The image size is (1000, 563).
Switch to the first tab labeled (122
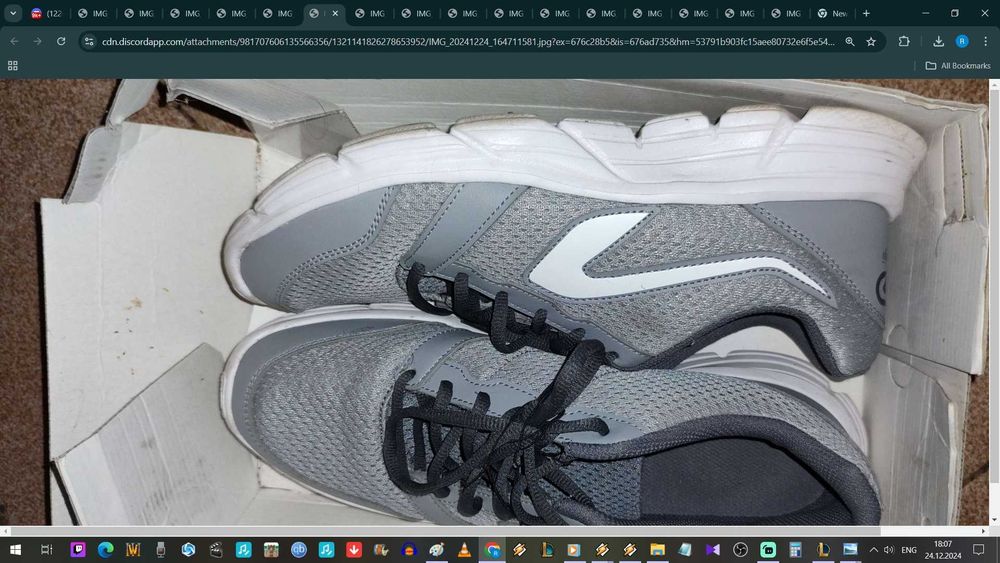click(47, 13)
